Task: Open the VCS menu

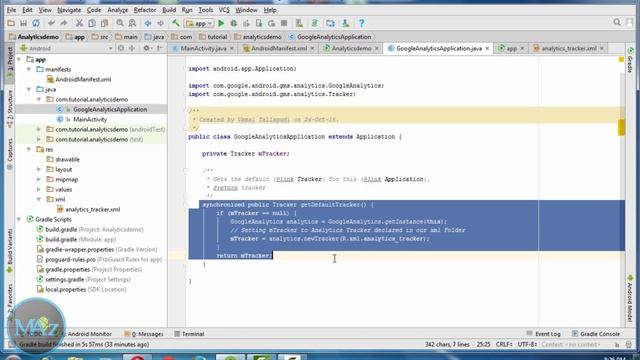Action: 224,10
